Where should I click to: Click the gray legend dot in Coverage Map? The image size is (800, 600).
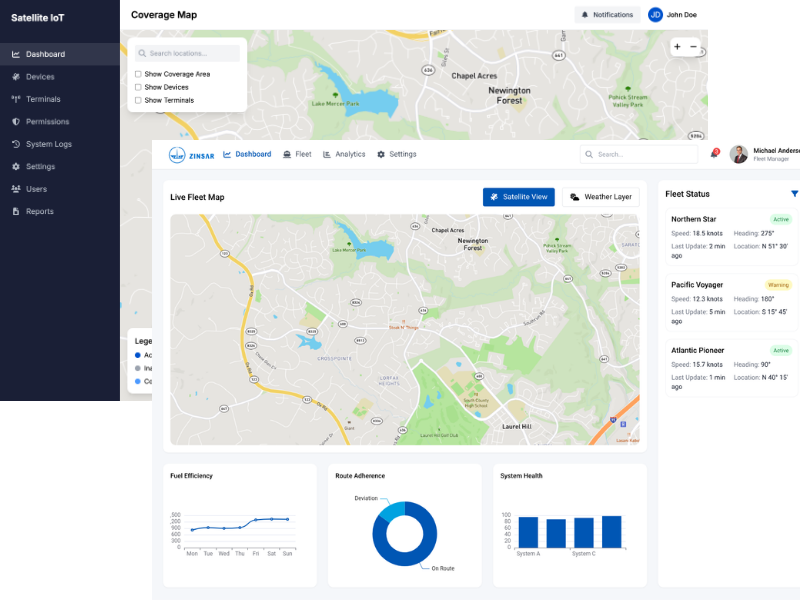point(138,368)
